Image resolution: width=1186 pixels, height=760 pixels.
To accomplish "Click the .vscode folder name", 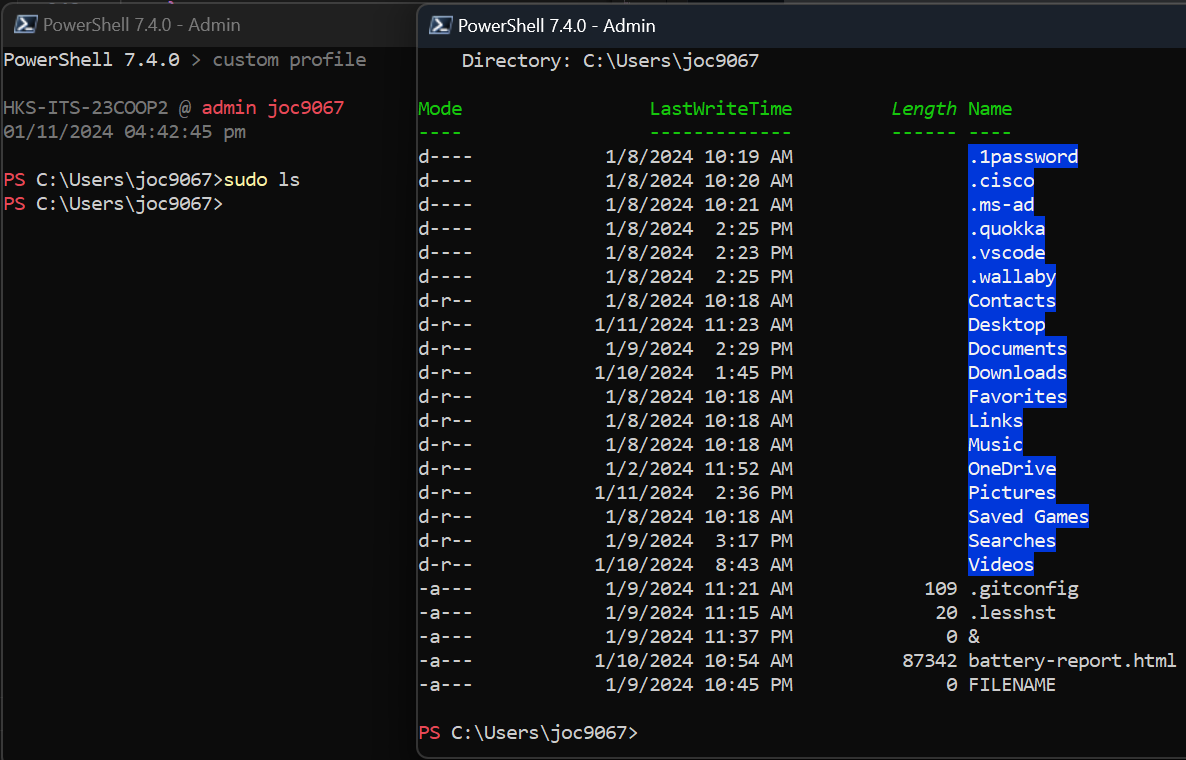I will (x=1006, y=253).
